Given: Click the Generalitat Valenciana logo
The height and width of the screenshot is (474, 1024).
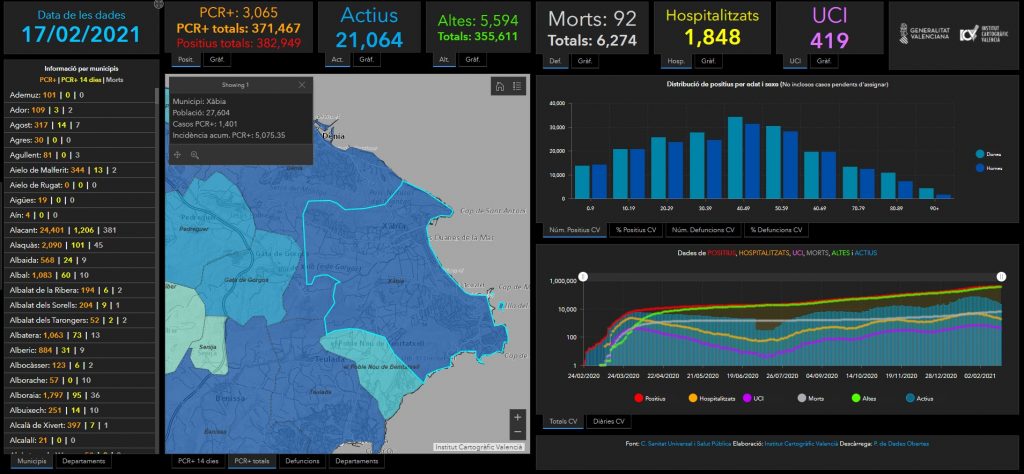Looking at the screenshot, I should [x=923, y=33].
